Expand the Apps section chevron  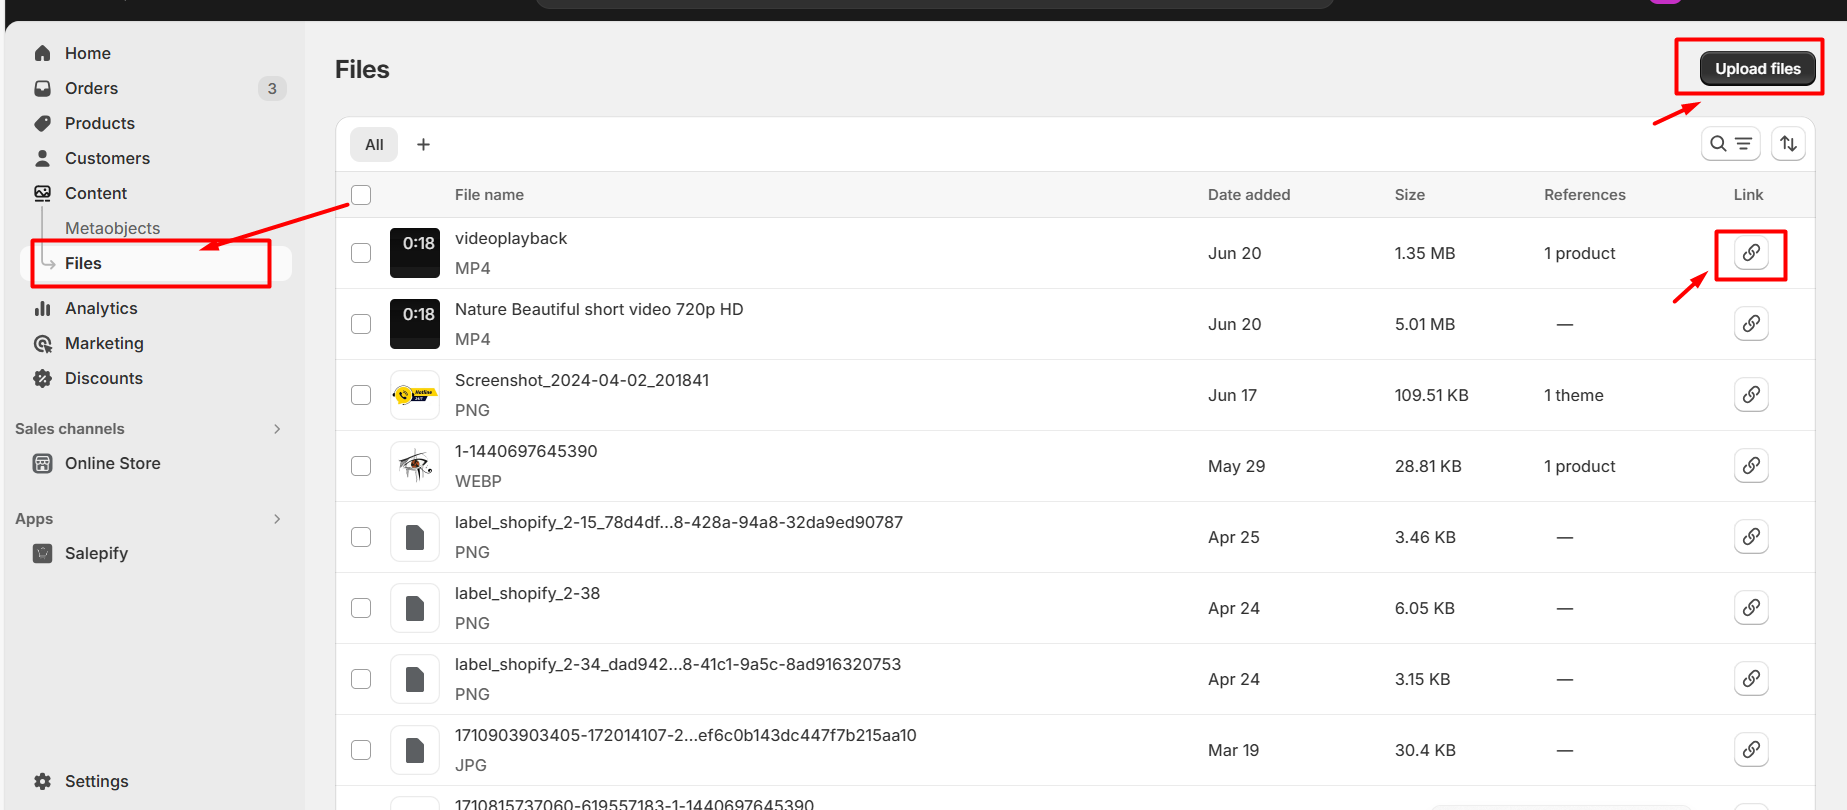(x=277, y=519)
